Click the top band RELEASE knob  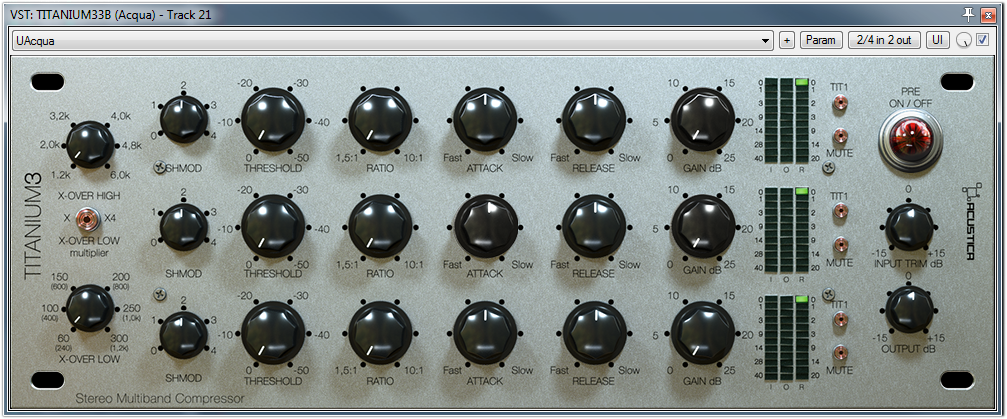pos(594,120)
